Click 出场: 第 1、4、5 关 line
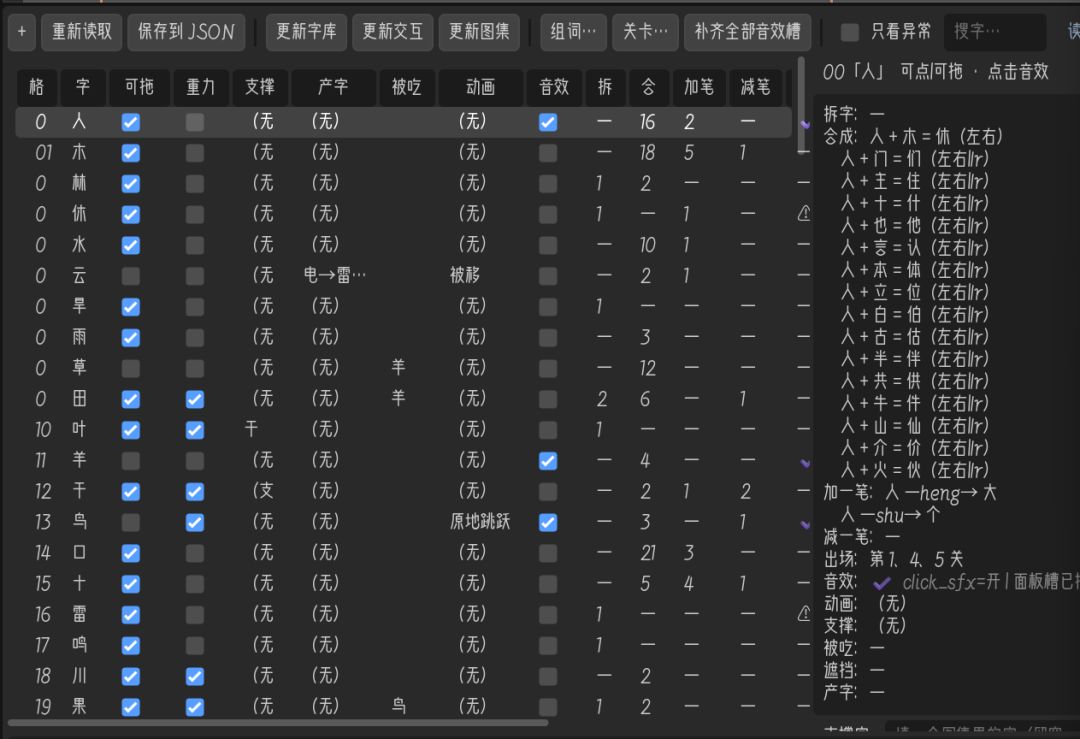 (893, 559)
